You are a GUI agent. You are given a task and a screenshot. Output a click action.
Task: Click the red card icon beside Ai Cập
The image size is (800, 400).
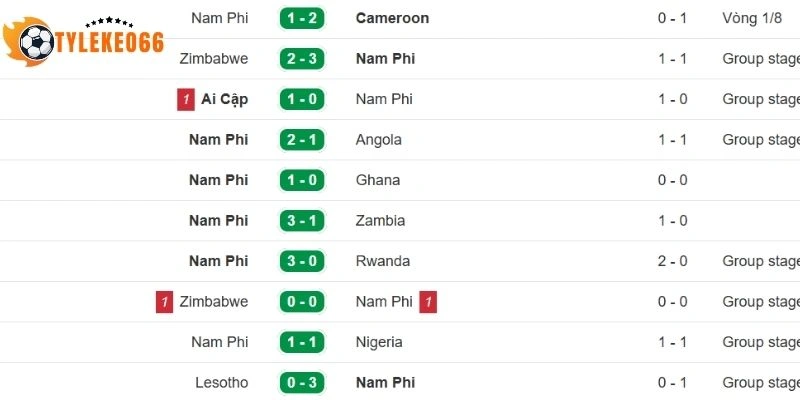coord(186,99)
